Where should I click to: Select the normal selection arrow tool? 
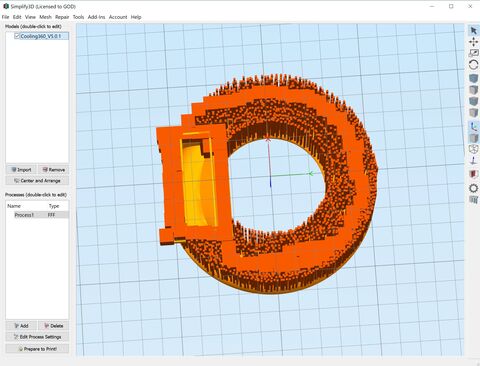coord(473,30)
